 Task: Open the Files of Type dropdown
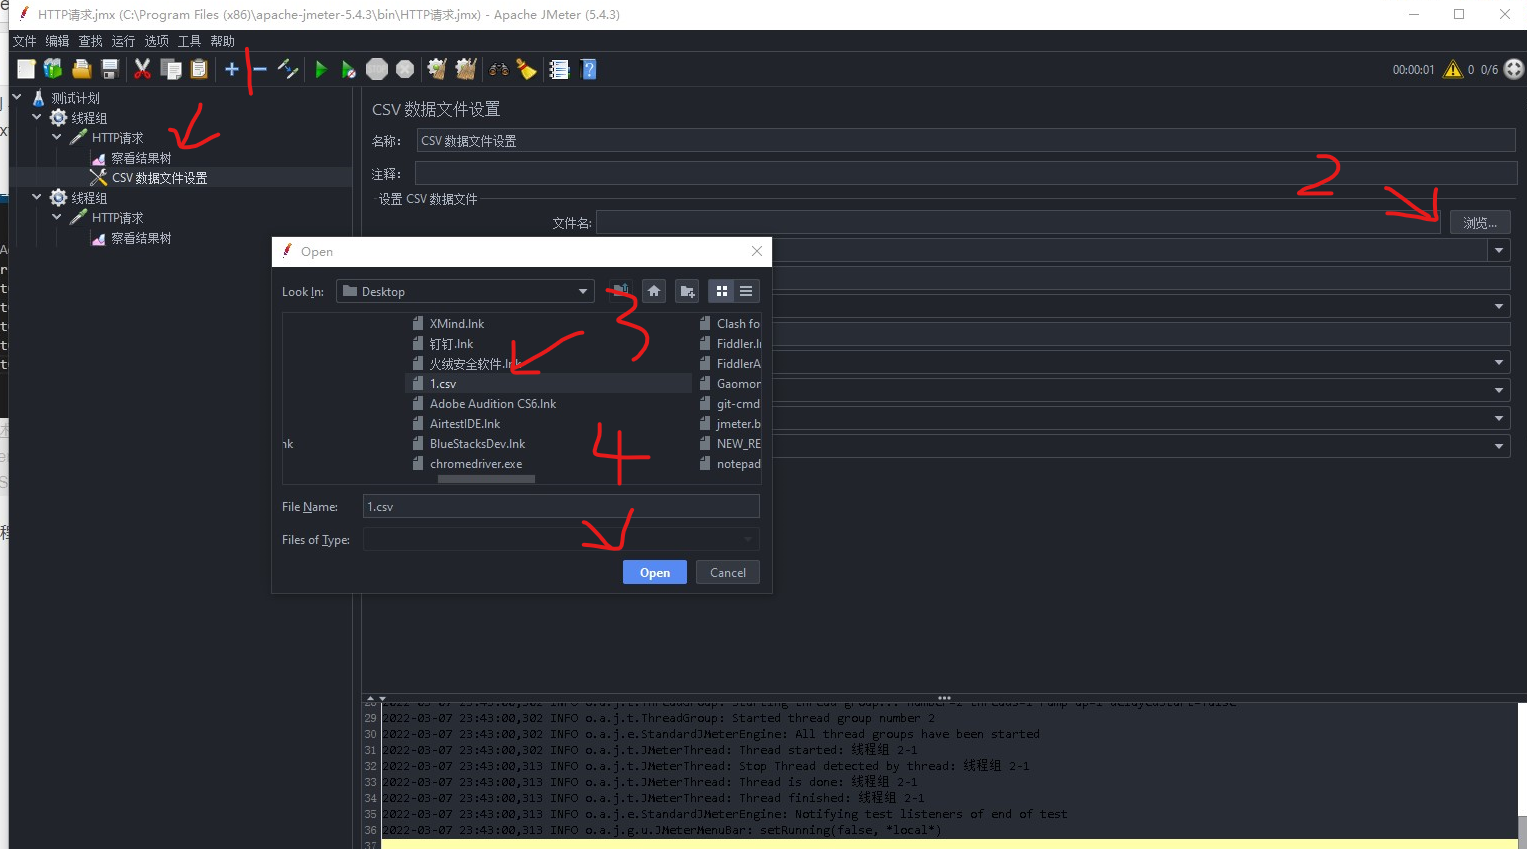[x=561, y=539]
